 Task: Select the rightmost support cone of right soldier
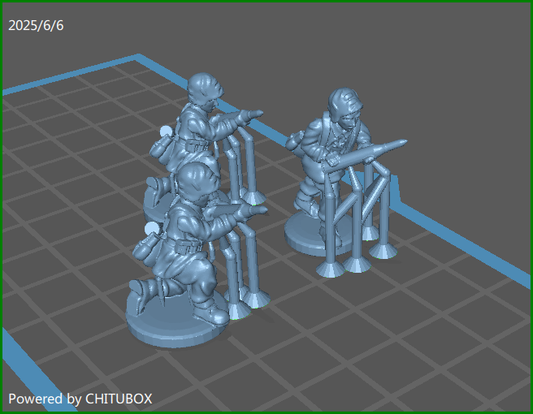click(x=383, y=251)
